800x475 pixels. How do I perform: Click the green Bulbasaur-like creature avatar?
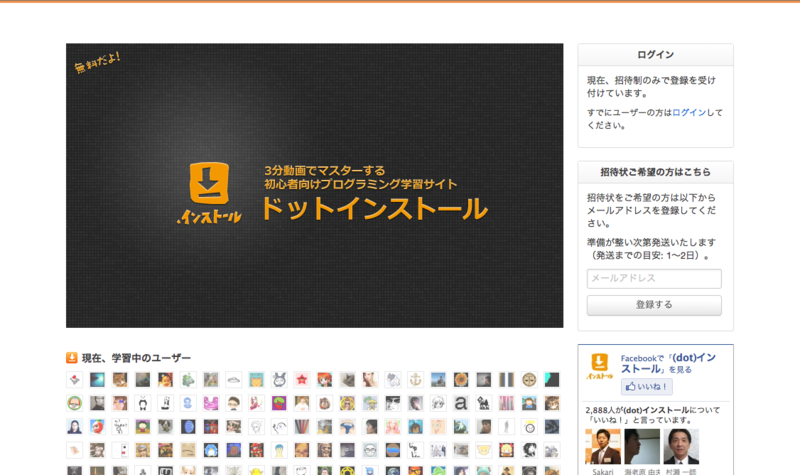coord(188,380)
